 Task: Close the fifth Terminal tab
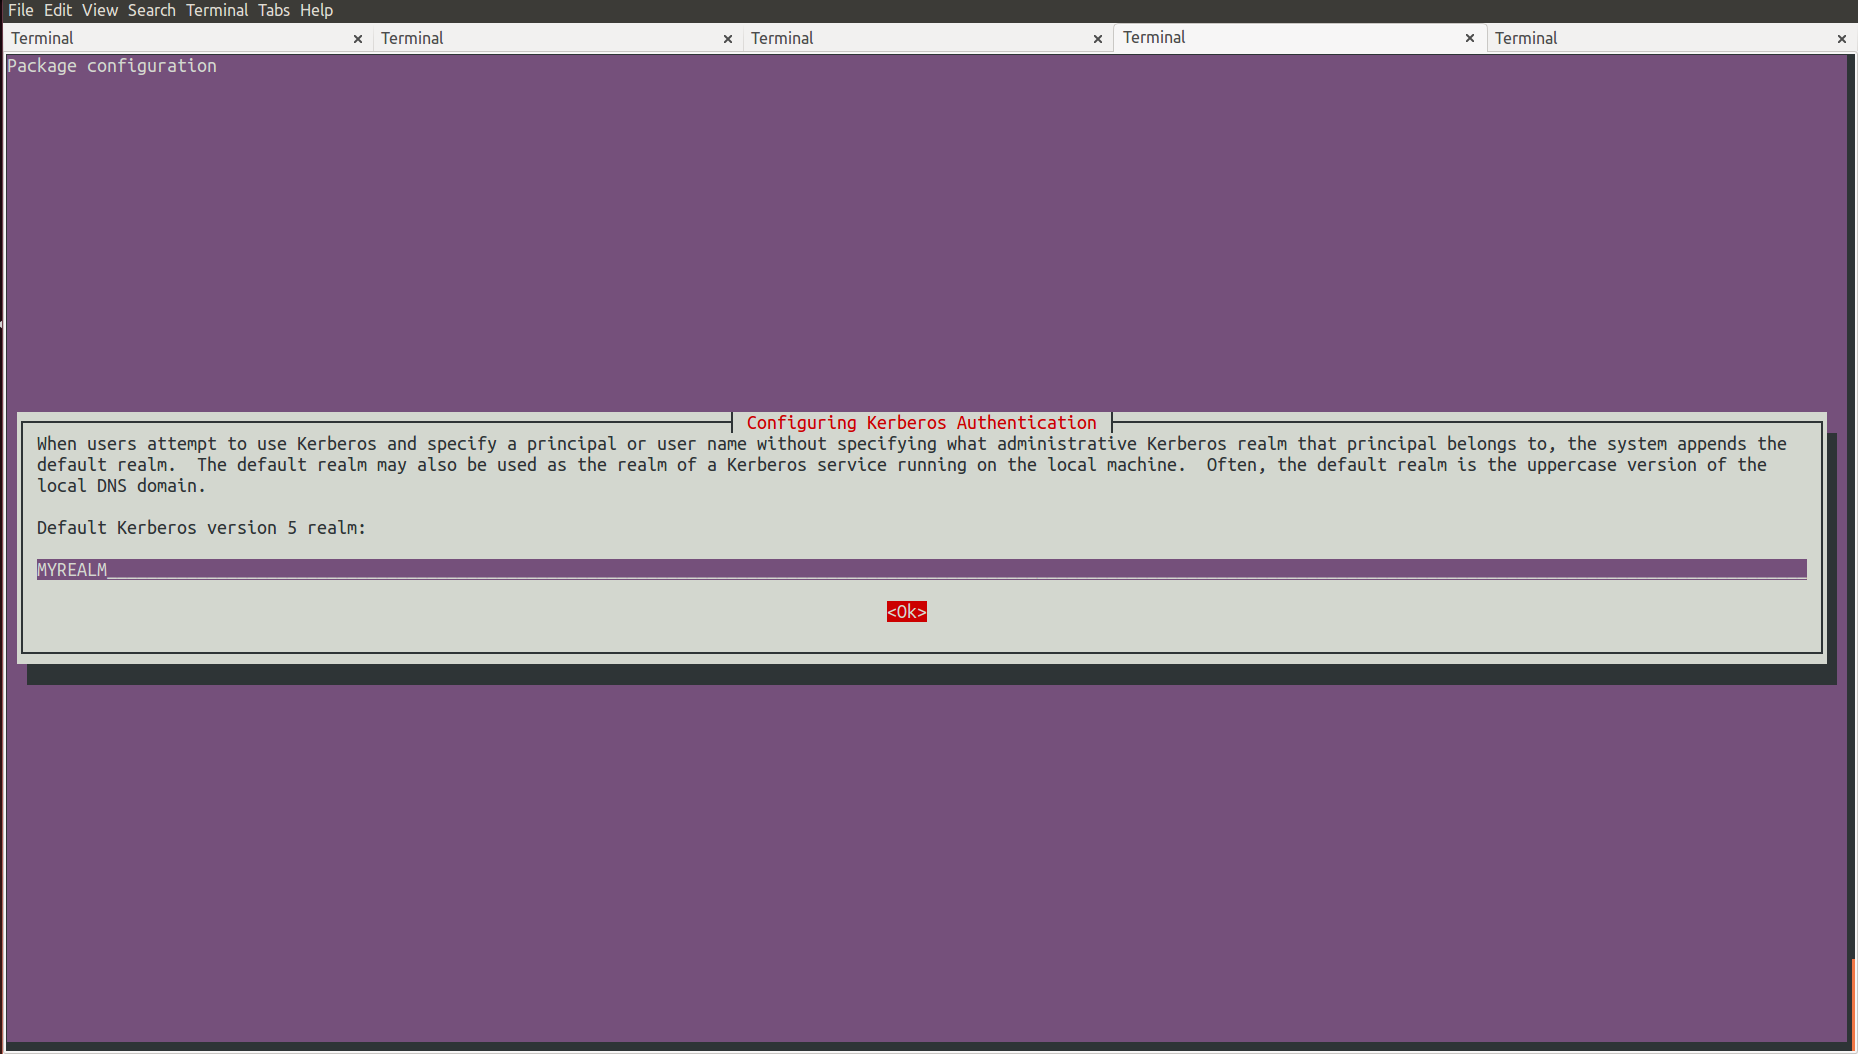(1842, 39)
